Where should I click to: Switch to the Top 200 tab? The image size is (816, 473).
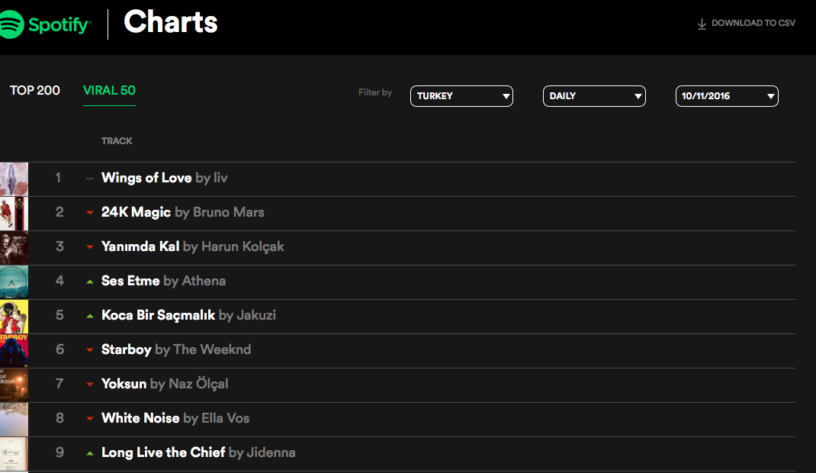[35, 91]
